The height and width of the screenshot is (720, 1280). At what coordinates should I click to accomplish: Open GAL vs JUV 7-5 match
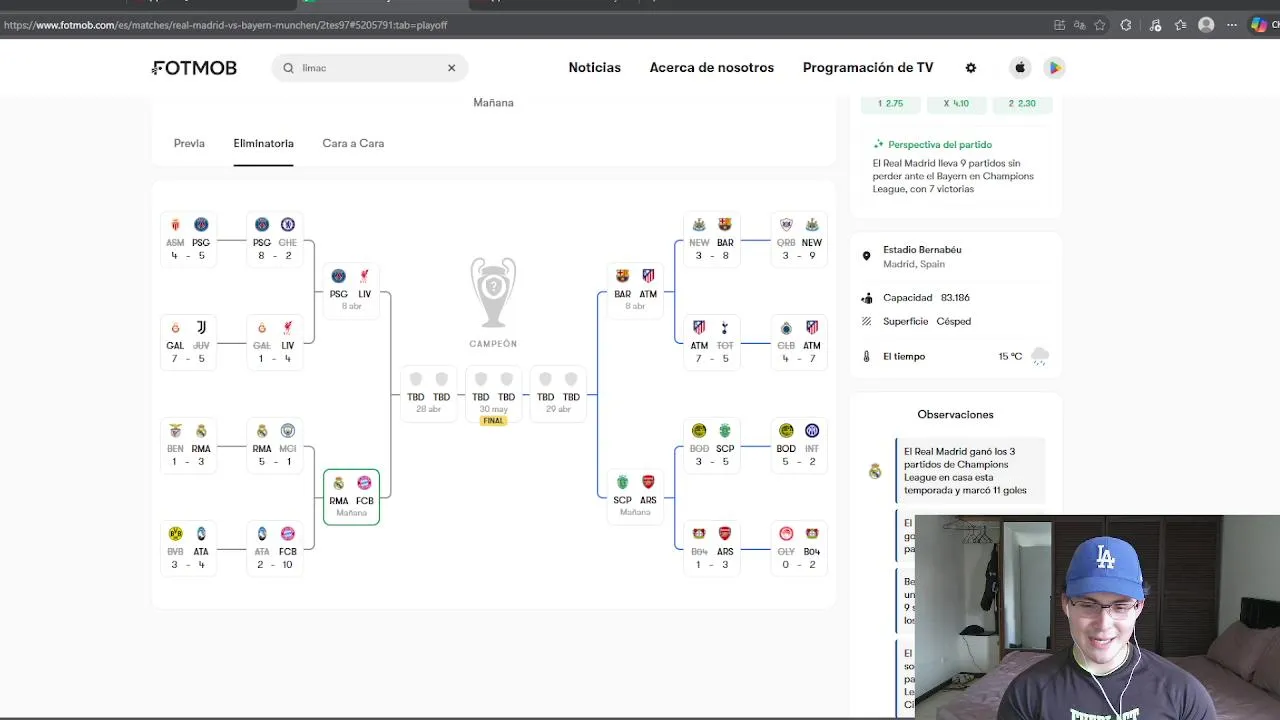point(188,343)
